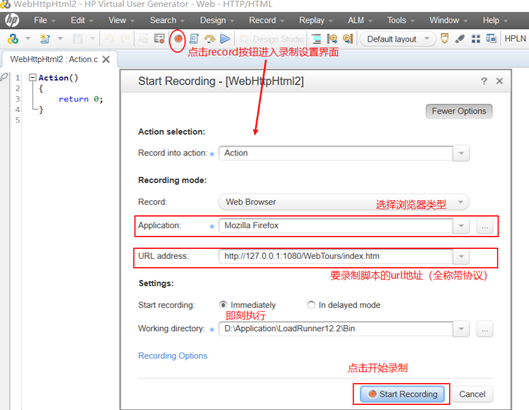529x410 pixels.
Task: Open dropdown arrow next to Save icon
Action: (x=92, y=38)
